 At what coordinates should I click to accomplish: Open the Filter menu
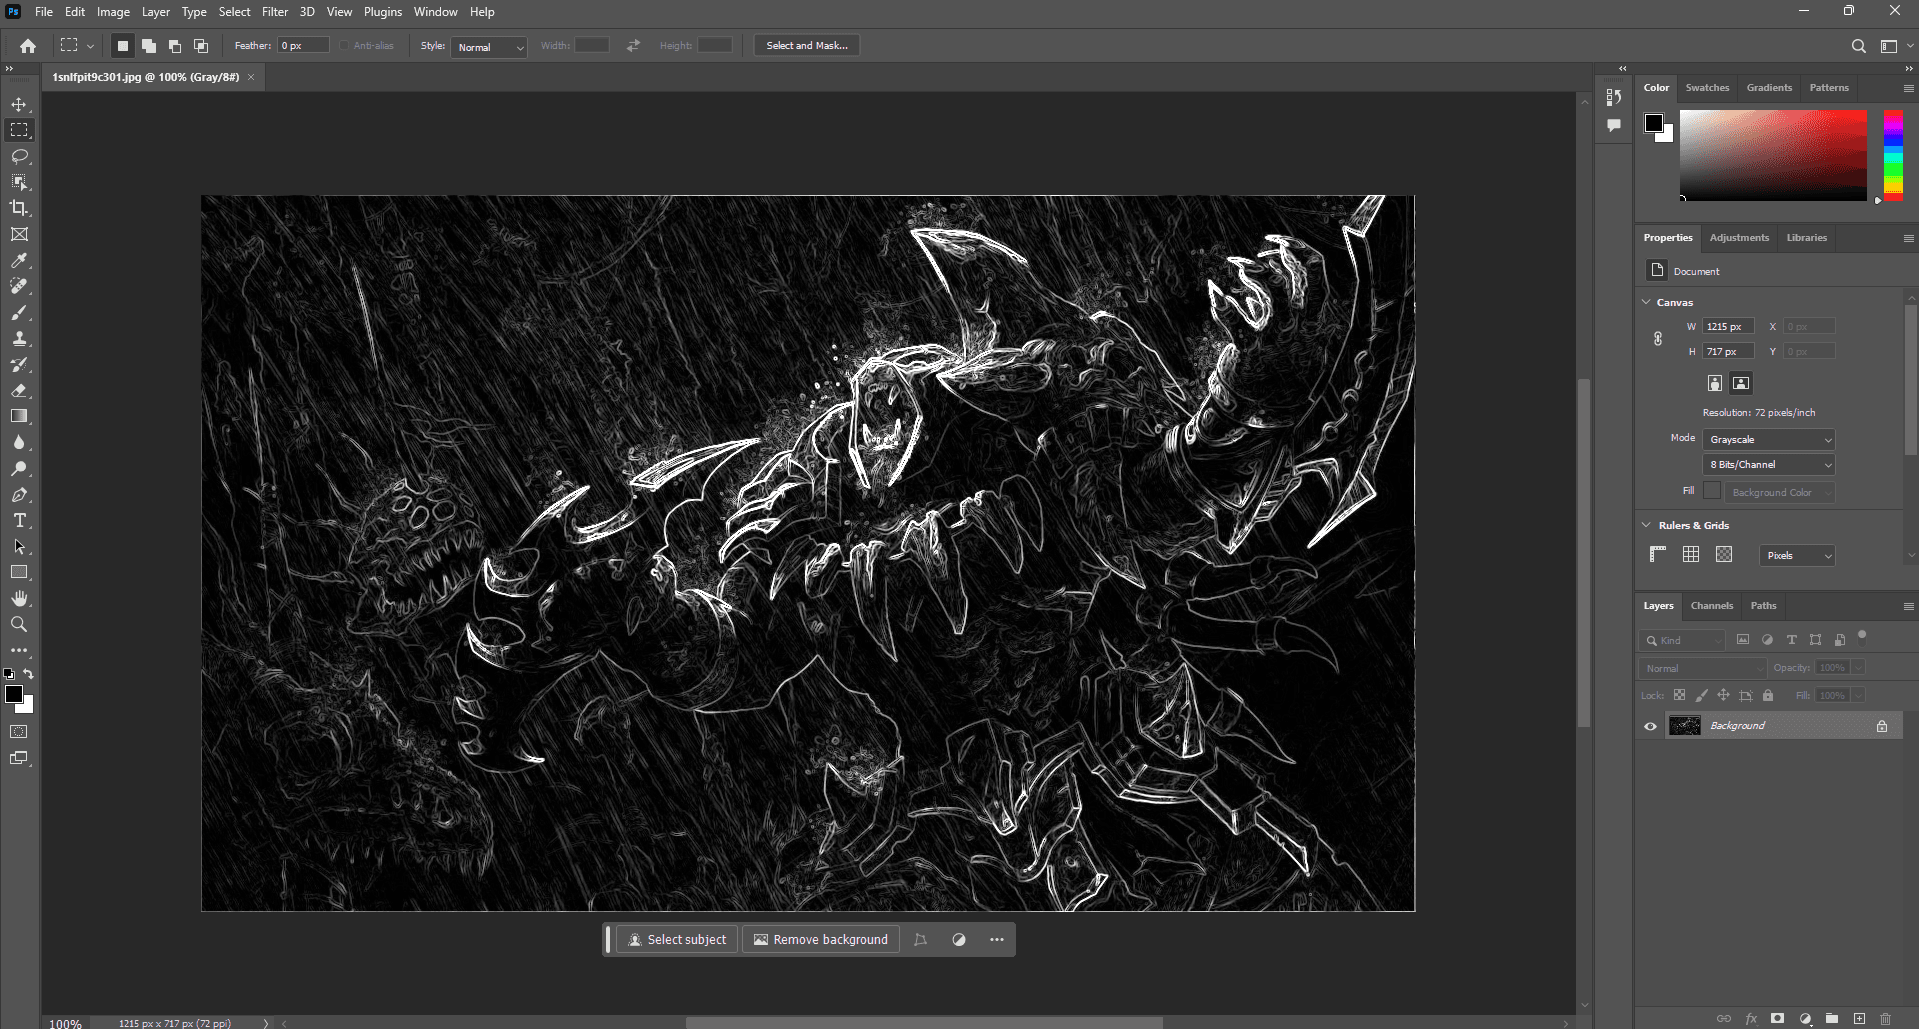pos(275,12)
